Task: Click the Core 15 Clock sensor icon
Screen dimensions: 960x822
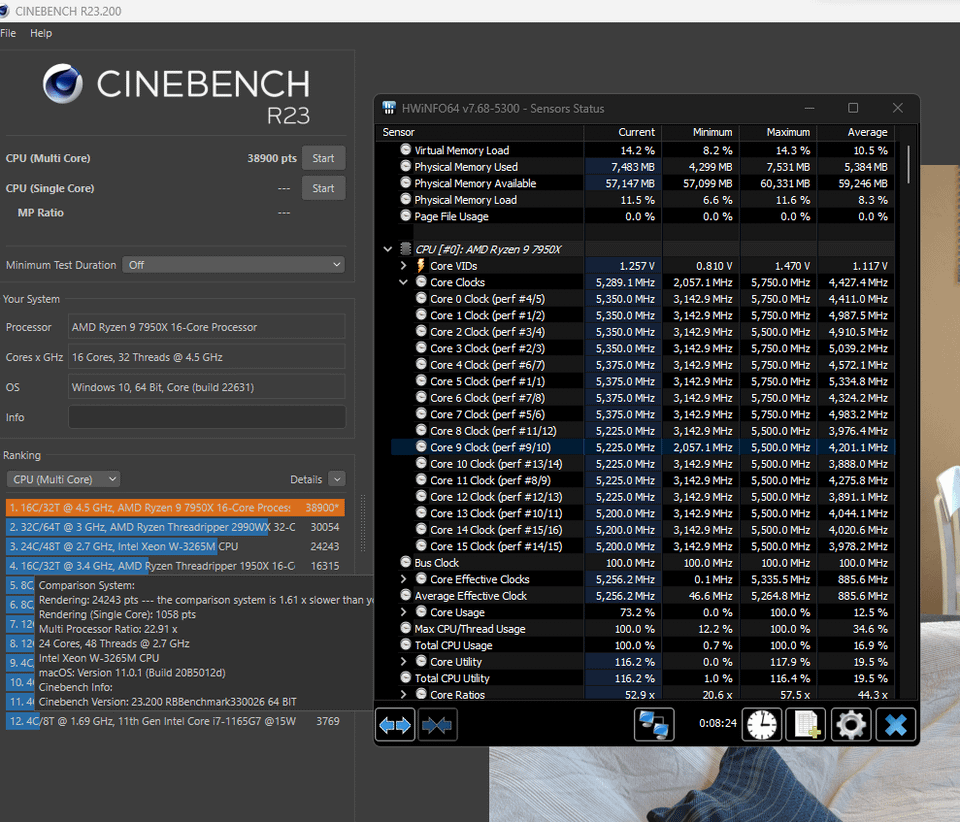Action: point(421,545)
